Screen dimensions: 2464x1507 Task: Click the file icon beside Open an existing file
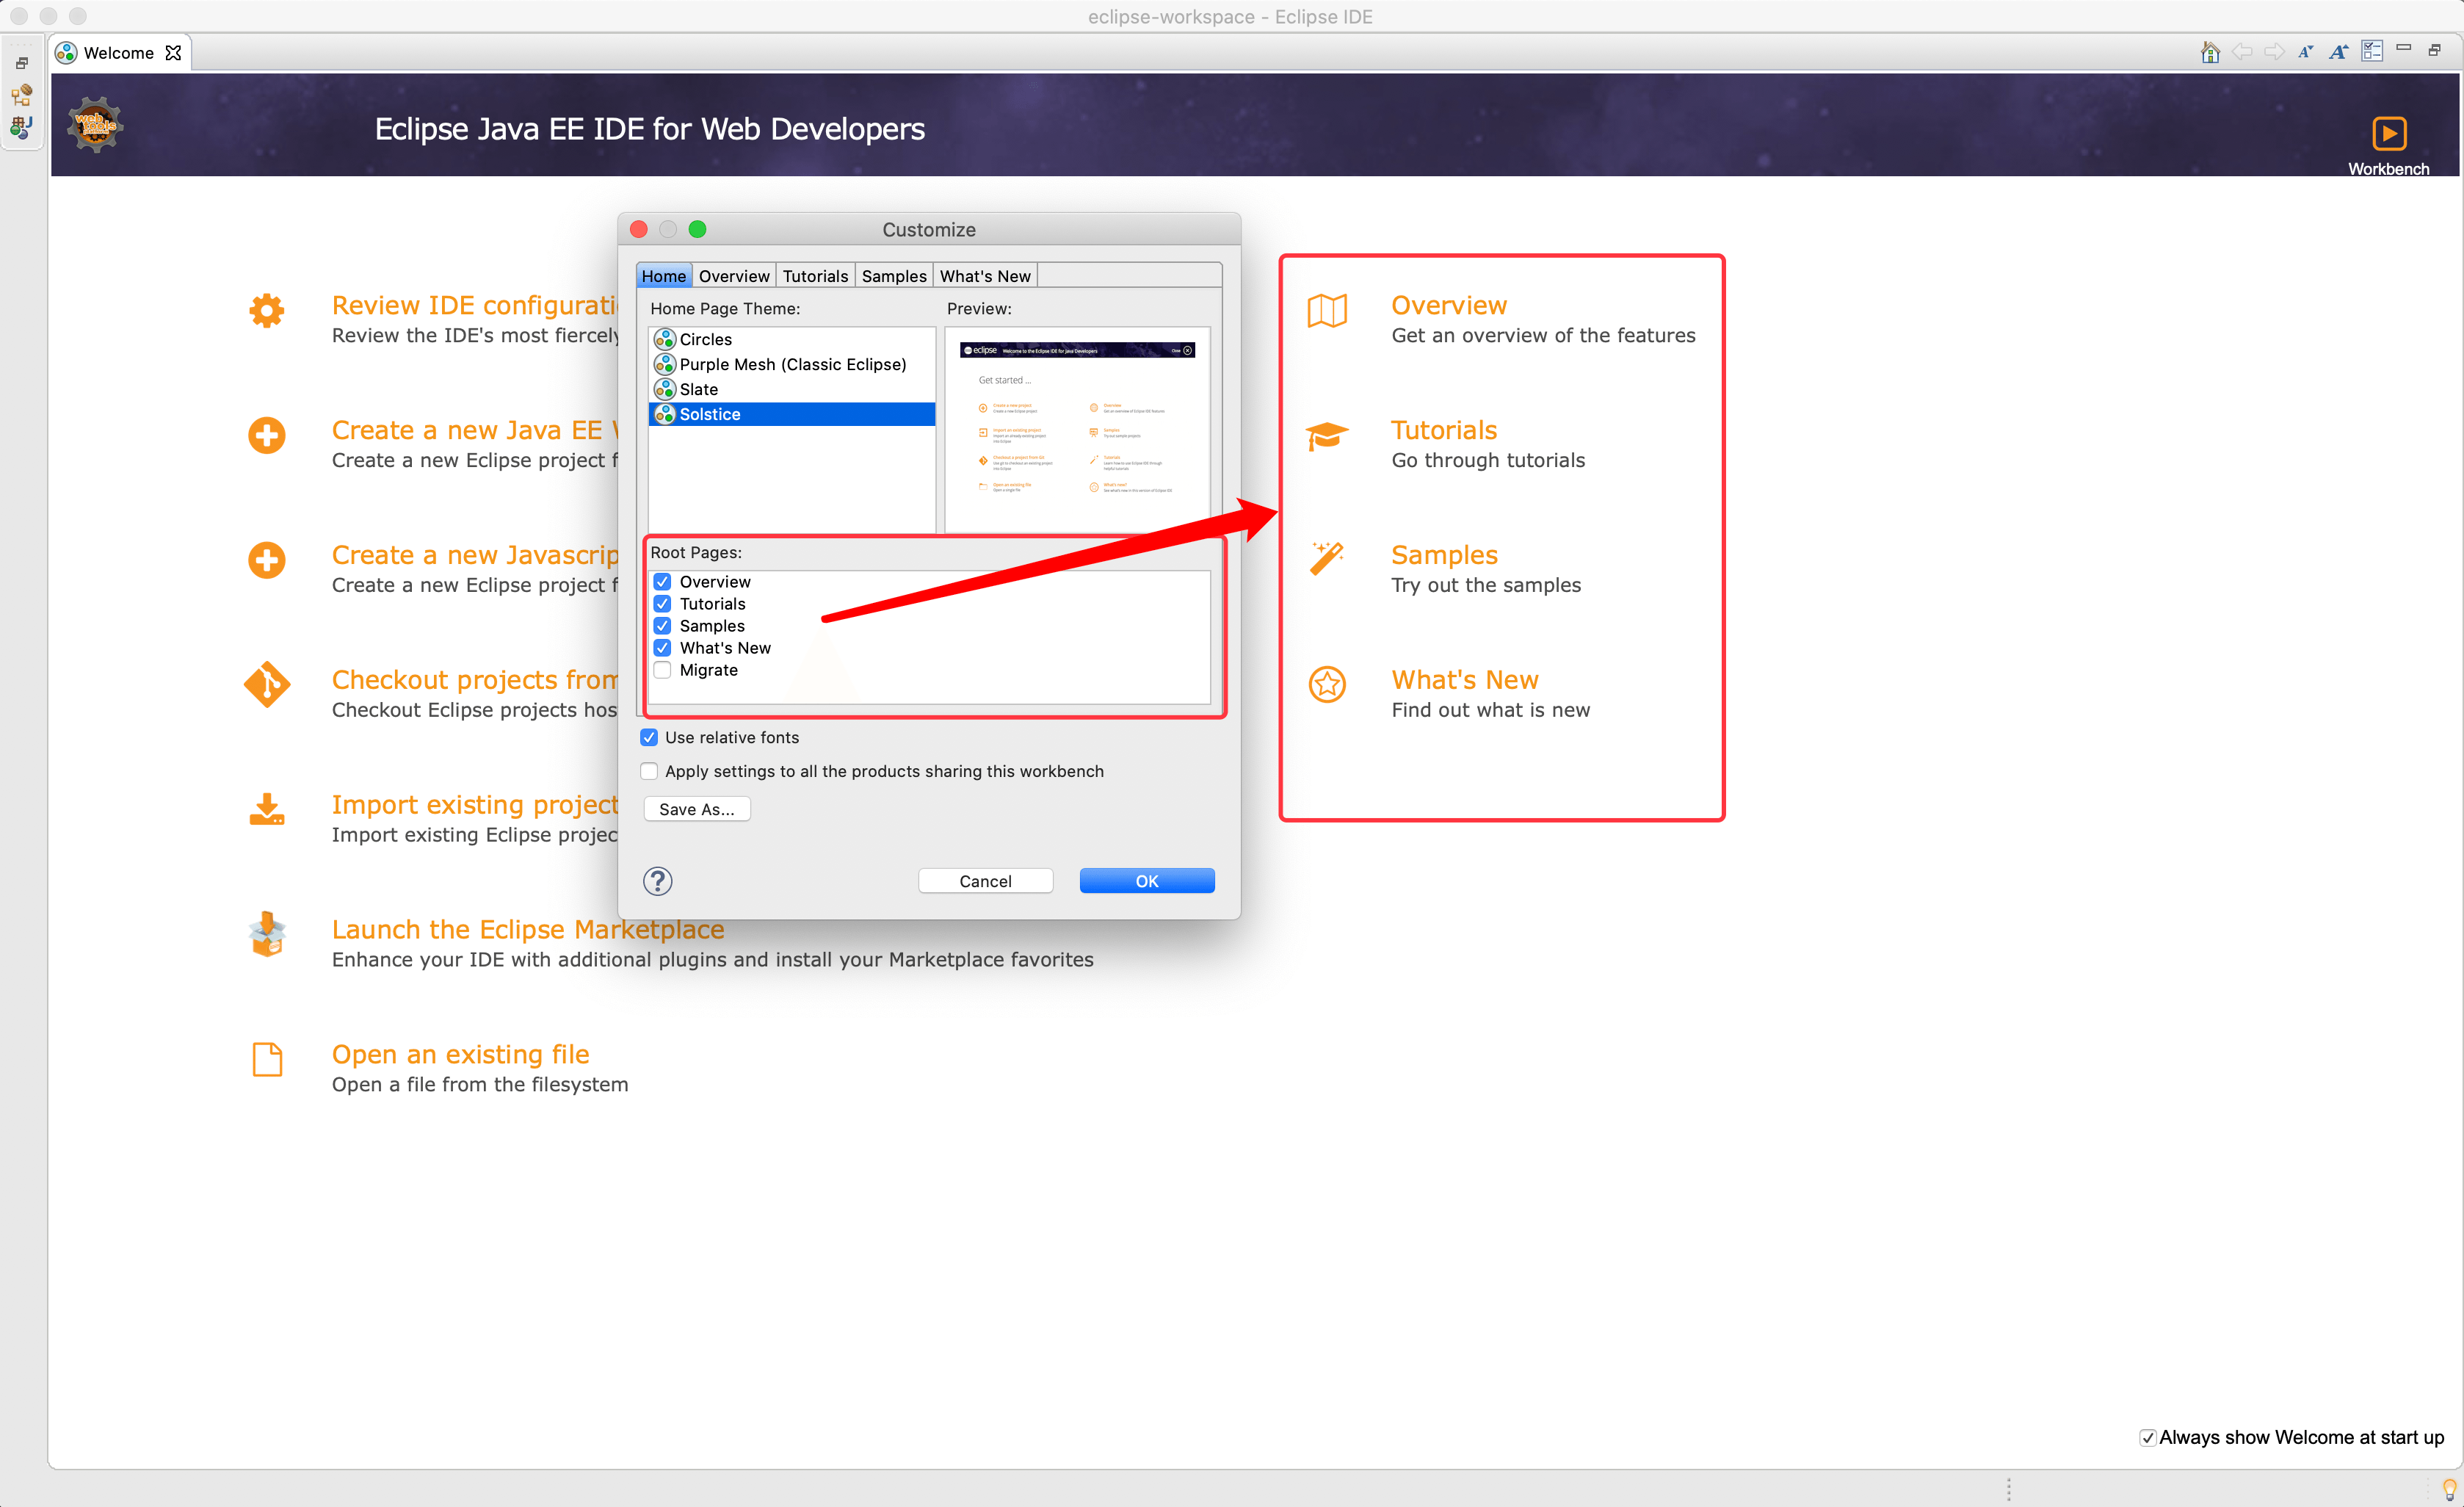point(267,1059)
